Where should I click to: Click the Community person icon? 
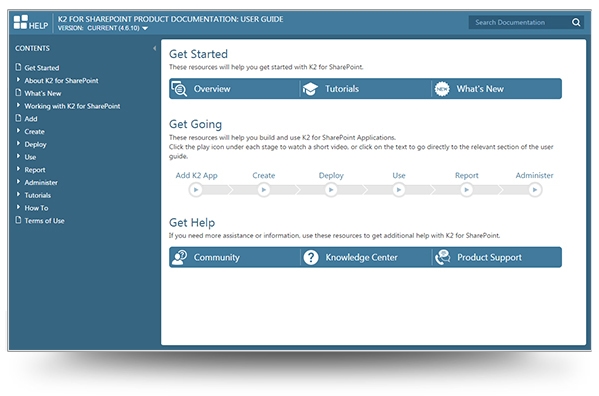point(179,257)
